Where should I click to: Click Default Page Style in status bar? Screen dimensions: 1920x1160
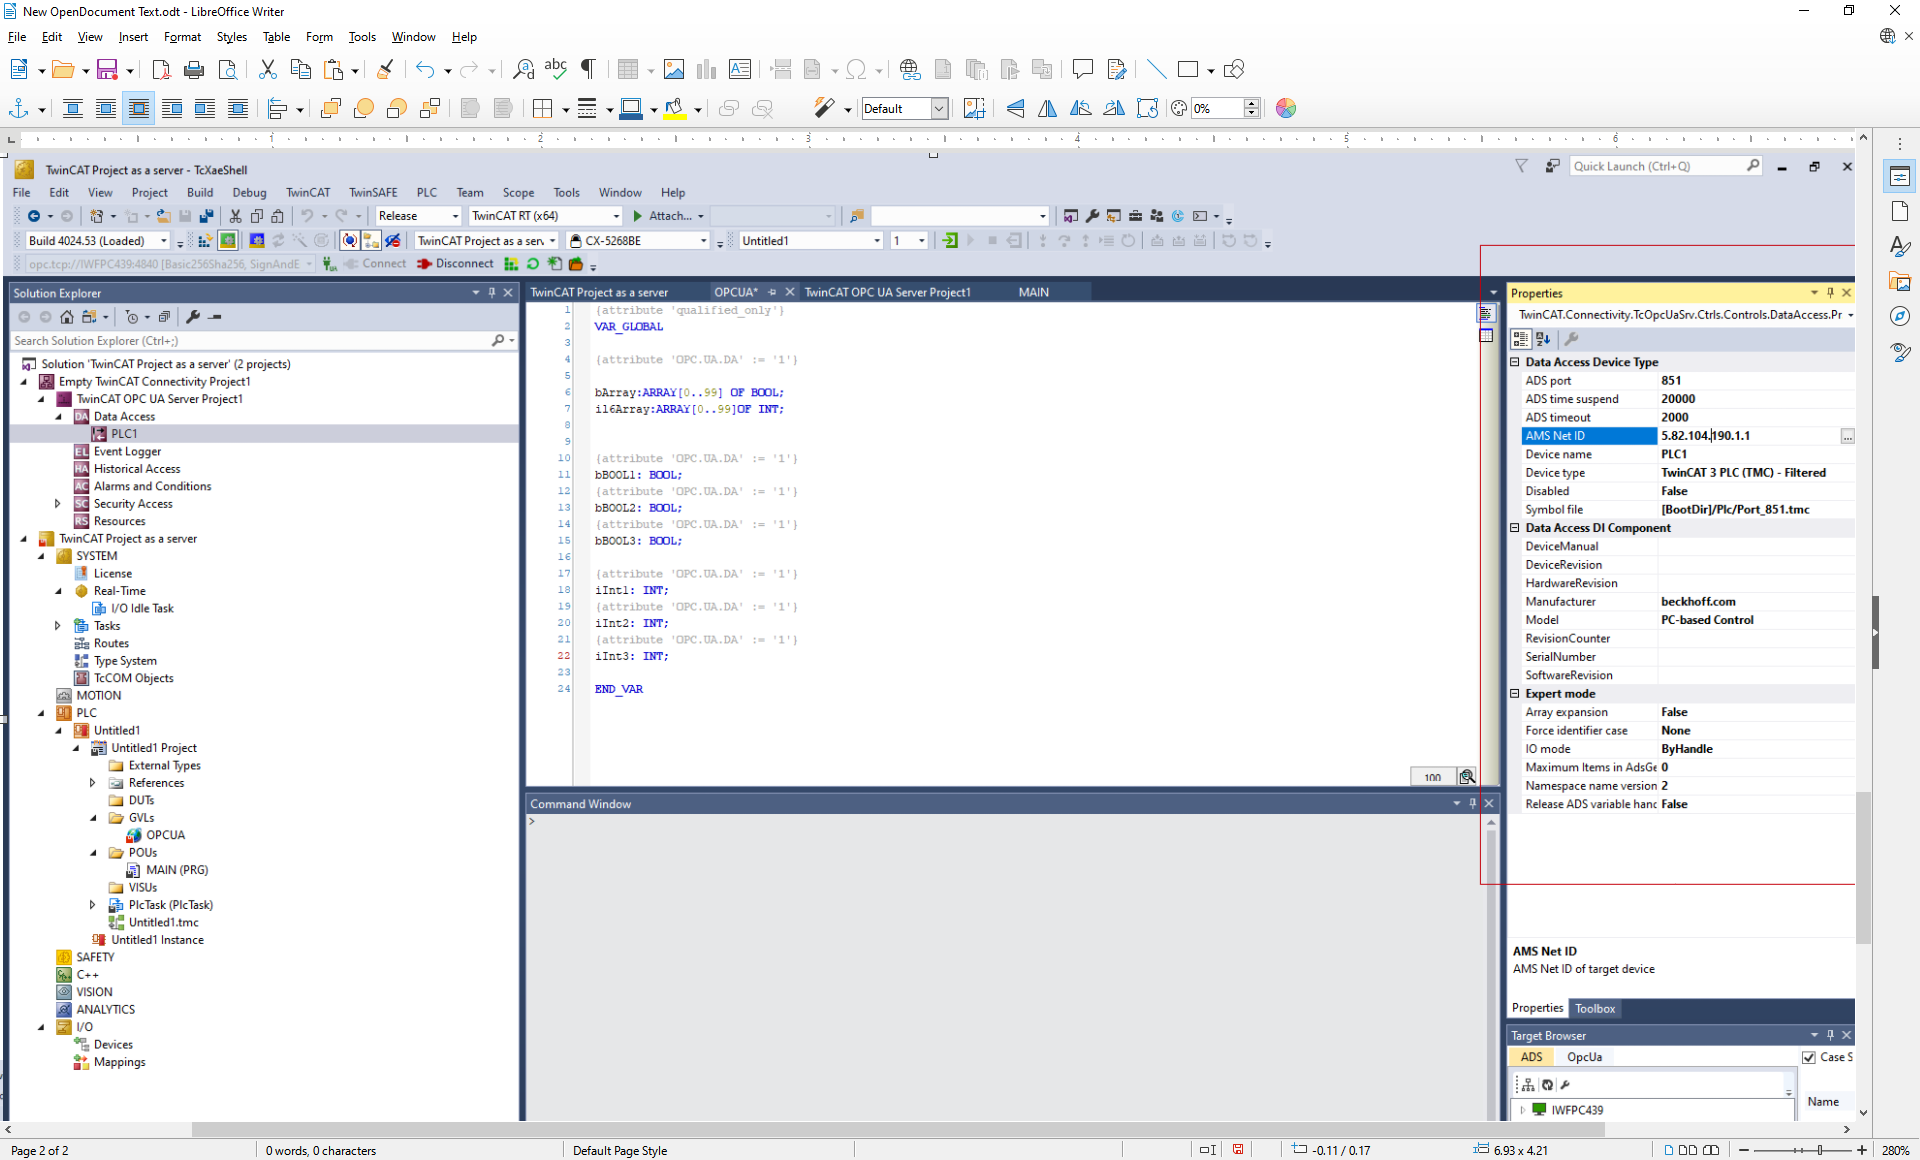pos(620,1150)
